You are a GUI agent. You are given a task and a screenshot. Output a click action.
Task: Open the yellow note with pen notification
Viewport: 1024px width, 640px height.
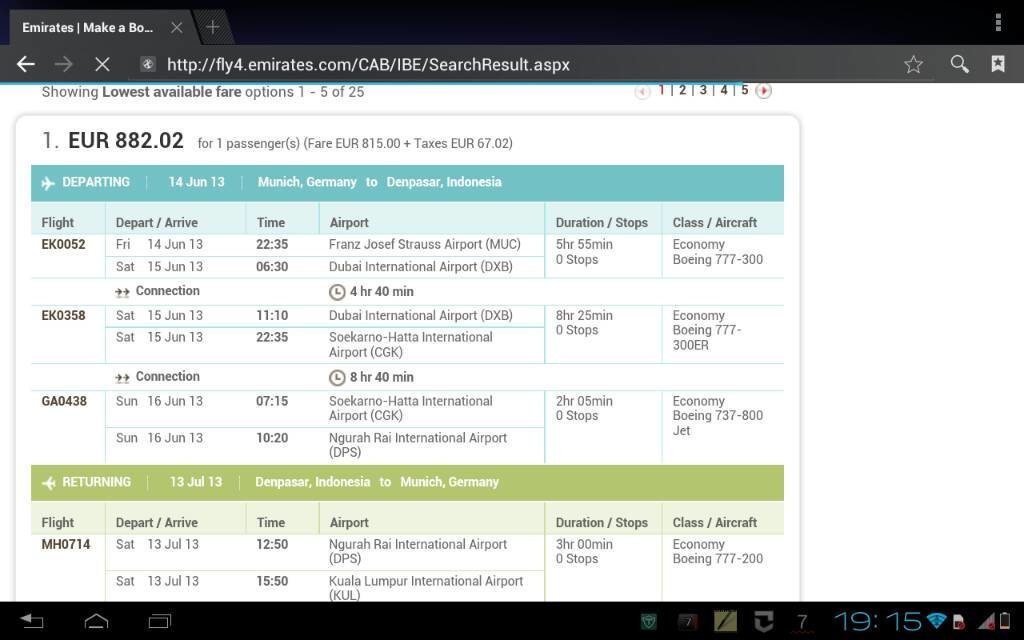coord(725,622)
